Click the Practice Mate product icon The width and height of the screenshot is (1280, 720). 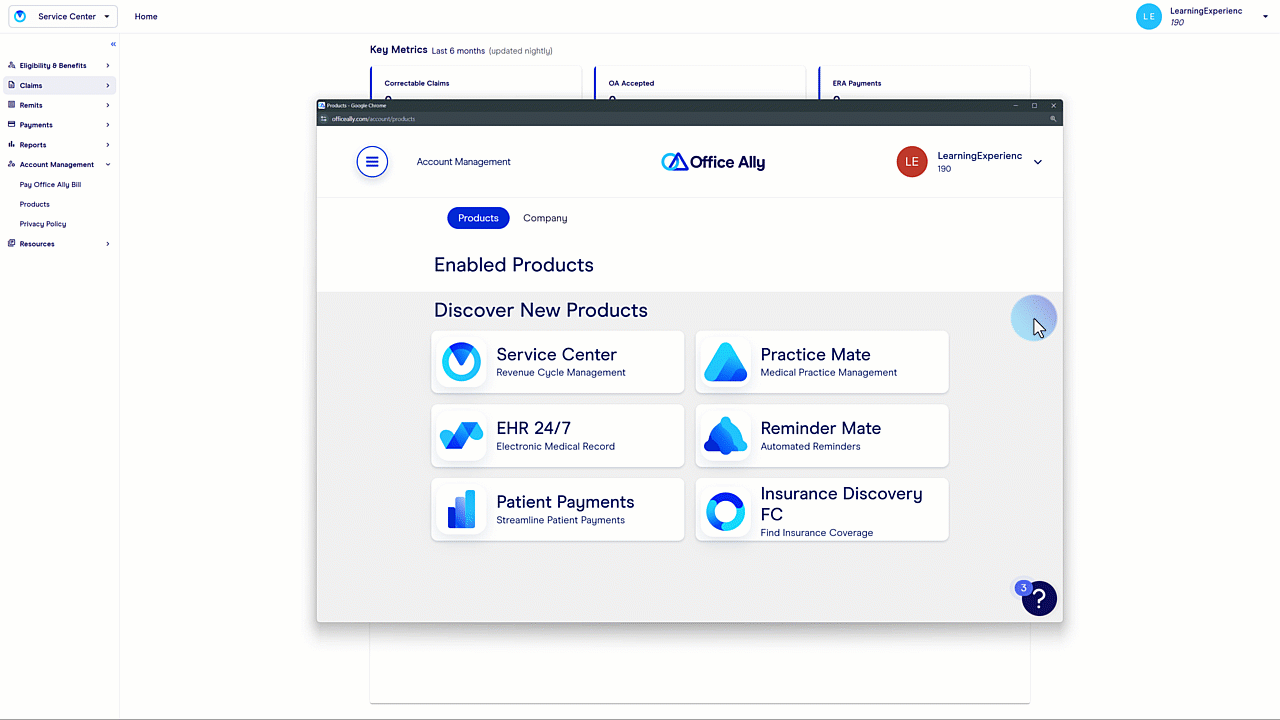(725, 362)
